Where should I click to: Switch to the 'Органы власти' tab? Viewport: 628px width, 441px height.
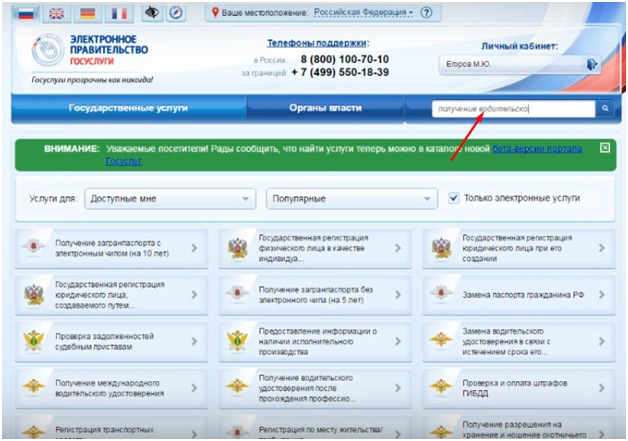[326, 108]
